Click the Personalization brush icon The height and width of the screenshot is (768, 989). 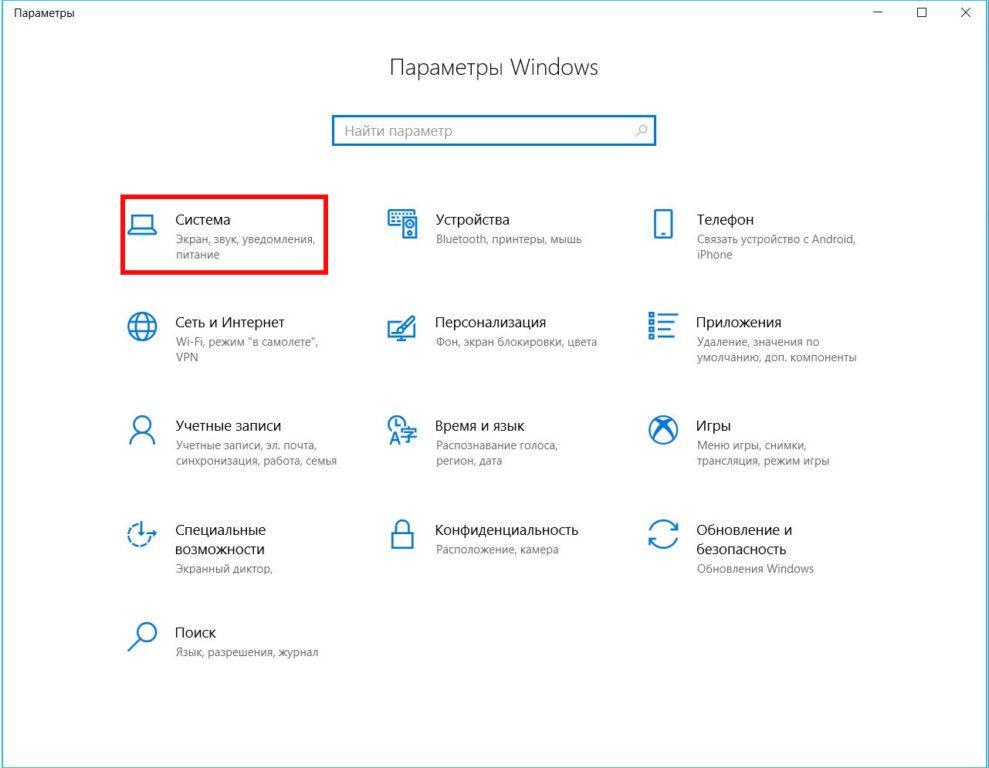click(402, 328)
